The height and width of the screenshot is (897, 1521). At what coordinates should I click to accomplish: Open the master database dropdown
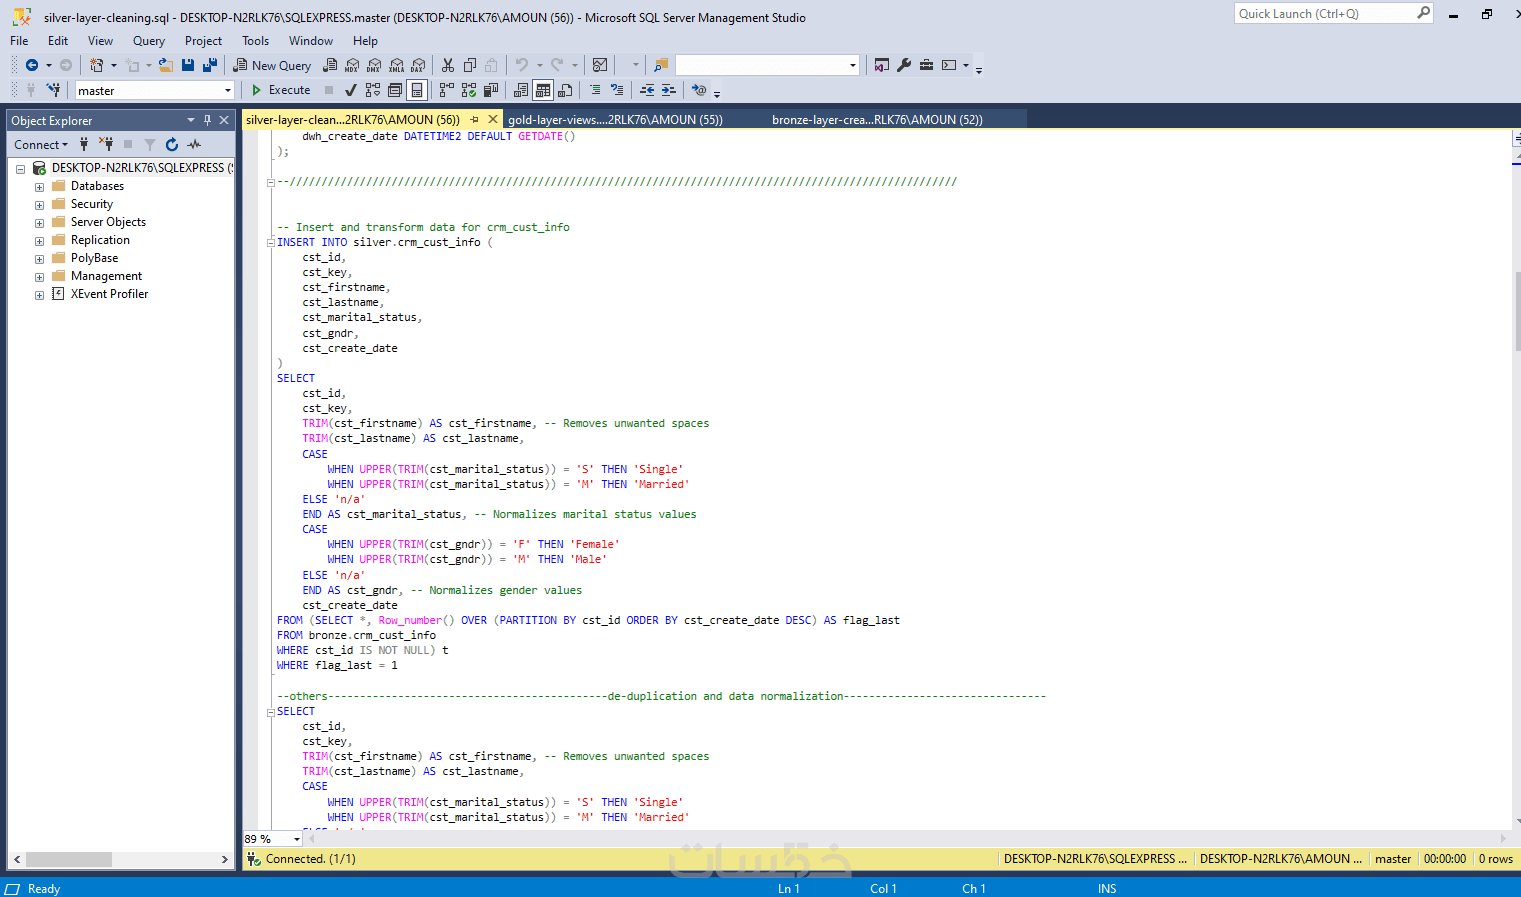228,90
